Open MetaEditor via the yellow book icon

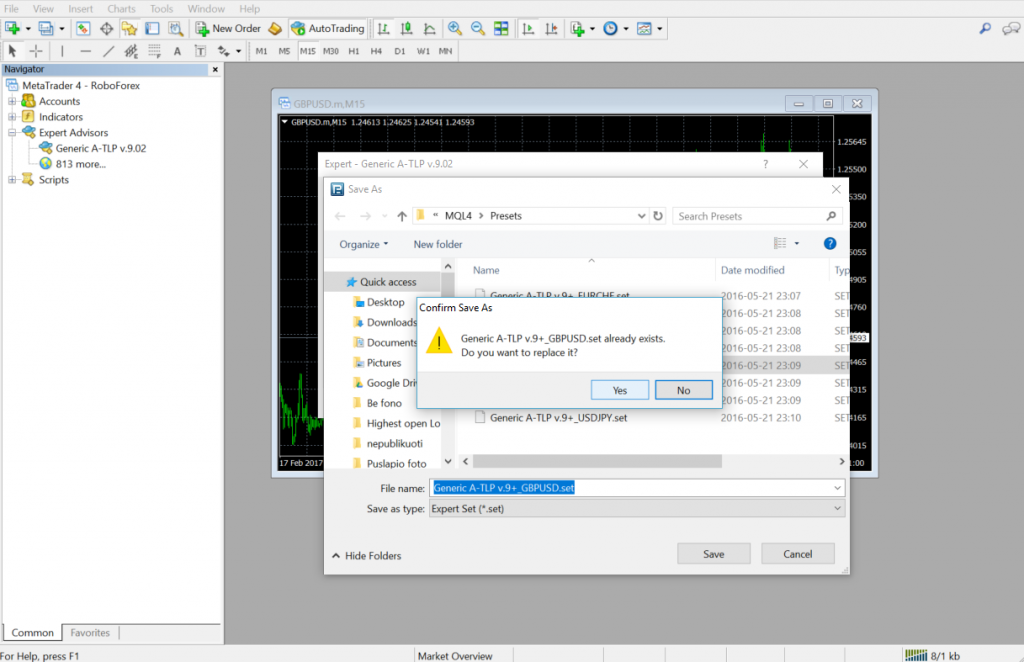[275, 28]
